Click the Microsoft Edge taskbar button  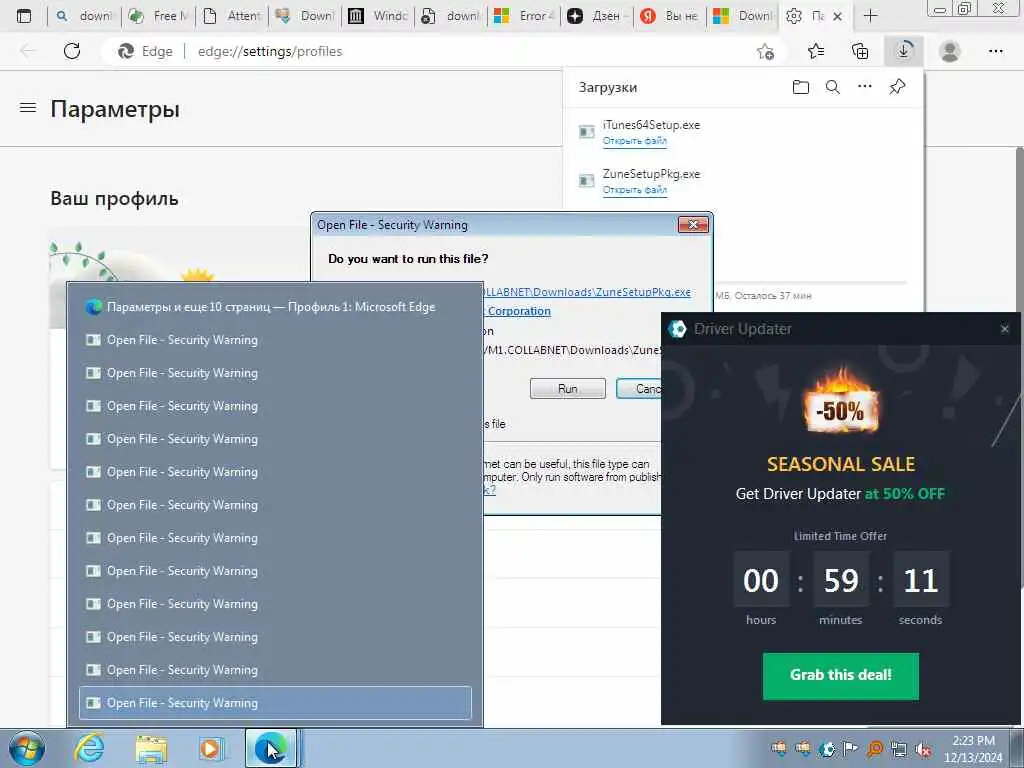pos(271,748)
